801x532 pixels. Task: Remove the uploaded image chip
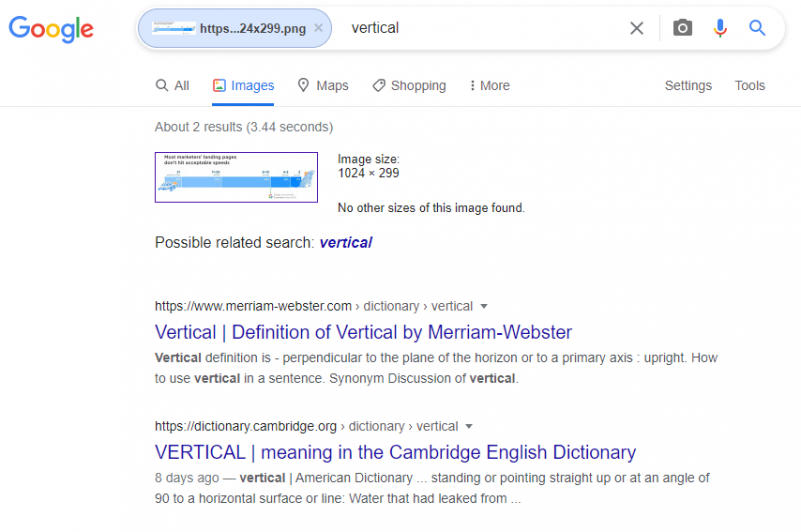pyautogui.click(x=318, y=28)
